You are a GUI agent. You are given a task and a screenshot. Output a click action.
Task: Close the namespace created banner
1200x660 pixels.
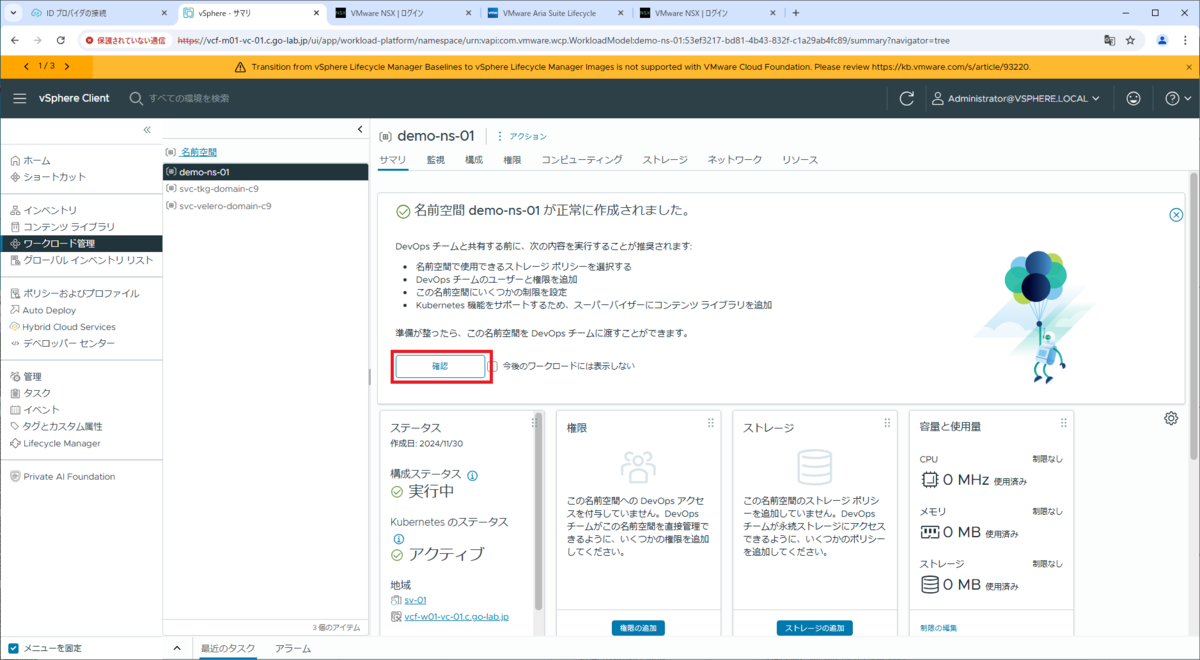pyautogui.click(x=1176, y=215)
